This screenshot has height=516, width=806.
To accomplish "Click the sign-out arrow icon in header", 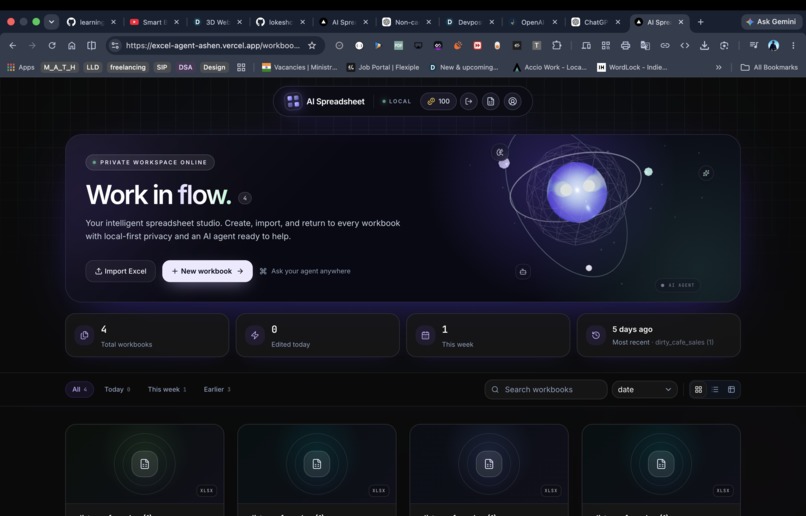I will [468, 101].
